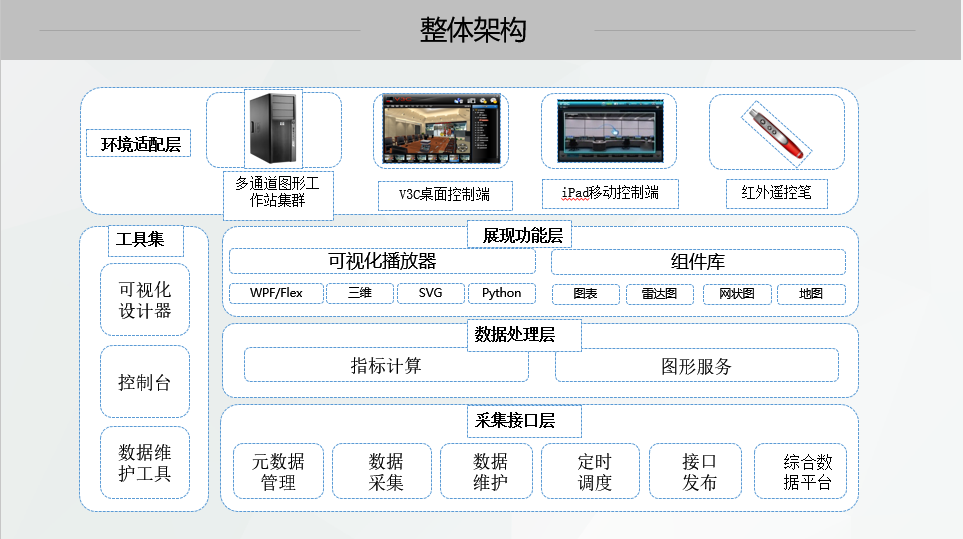963x539 pixels.
Task: Select the 网状图 component box
Action: tap(737, 294)
